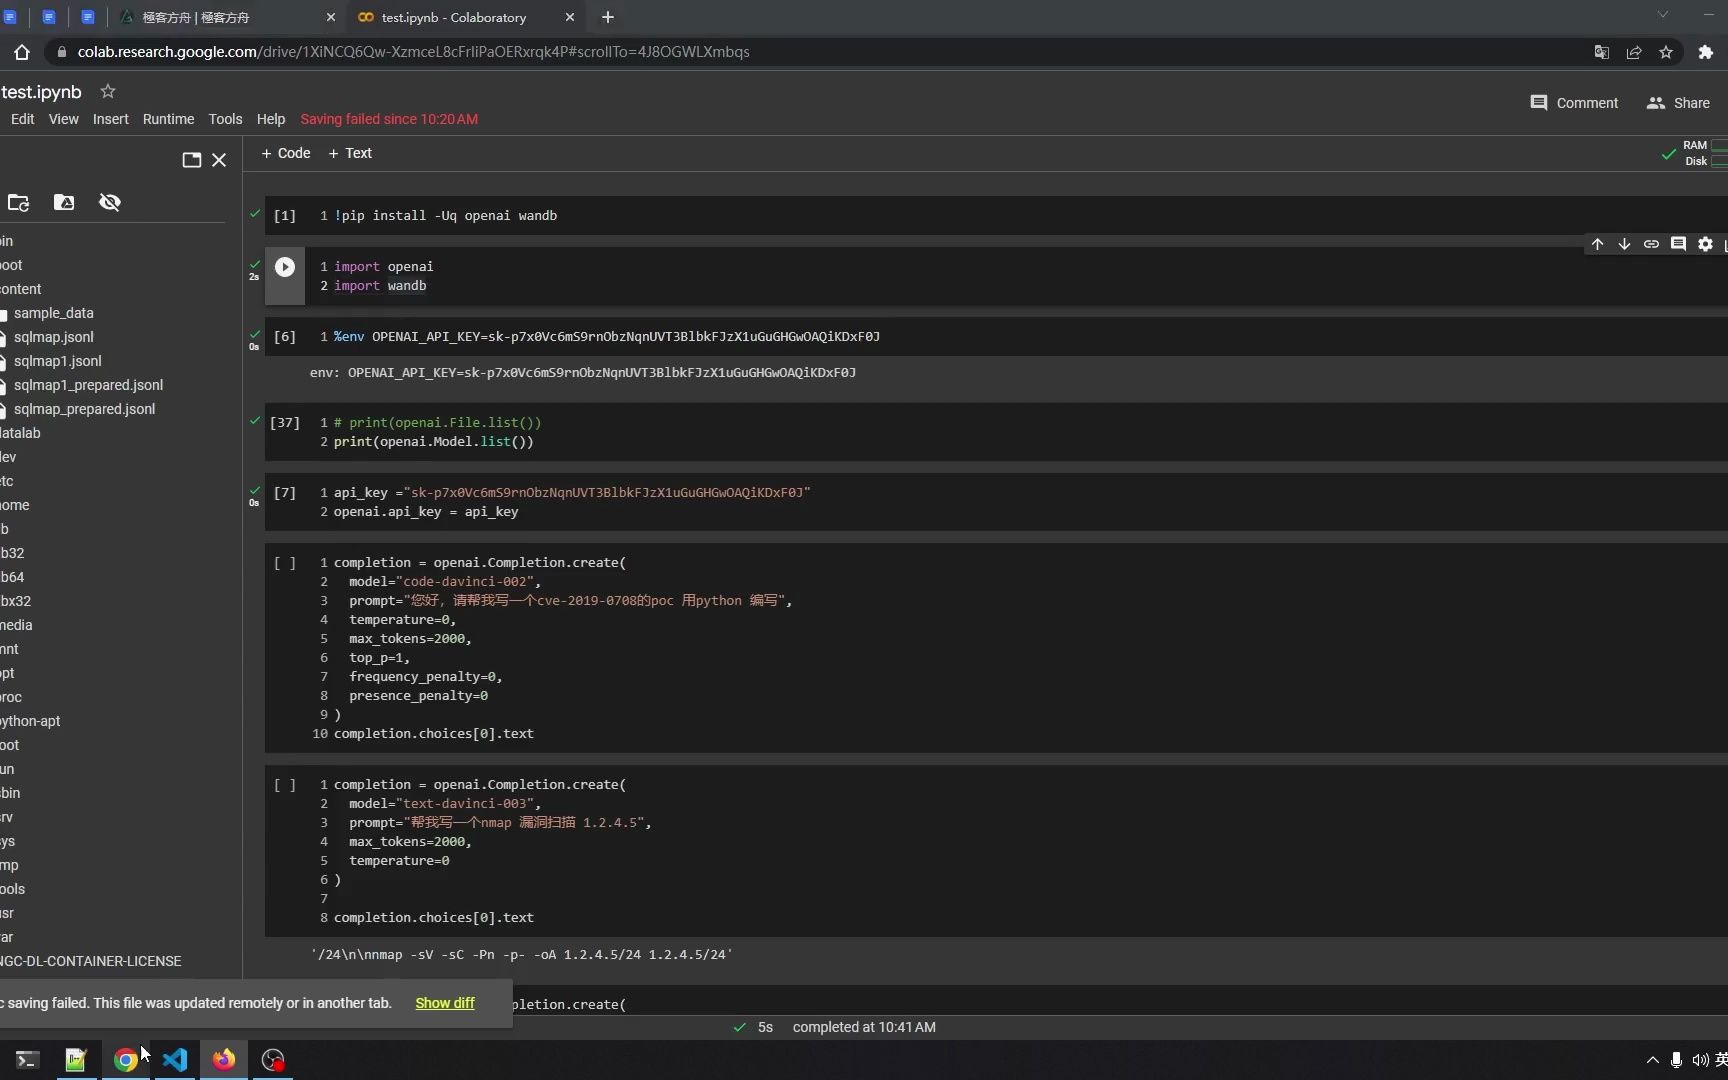The height and width of the screenshot is (1080, 1728).
Task: Open VS Code from taskbar
Action: (x=174, y=1059)
